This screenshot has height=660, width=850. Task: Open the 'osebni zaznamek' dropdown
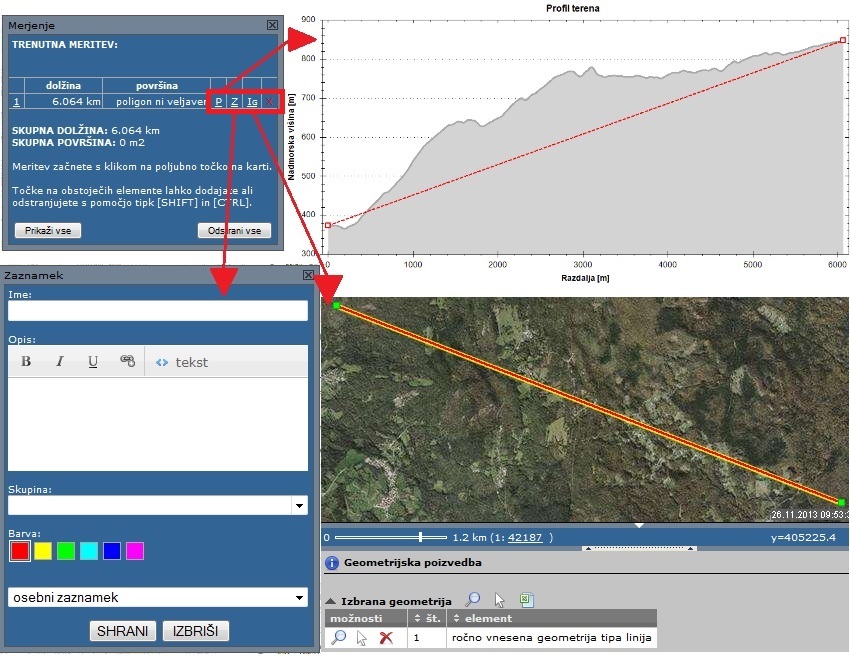(x=300, y=597)
